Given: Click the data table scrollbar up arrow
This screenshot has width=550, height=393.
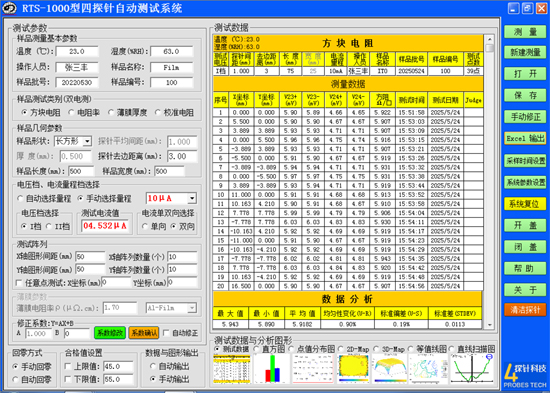Looking at the screenshot, I should [x=489, y=39].
